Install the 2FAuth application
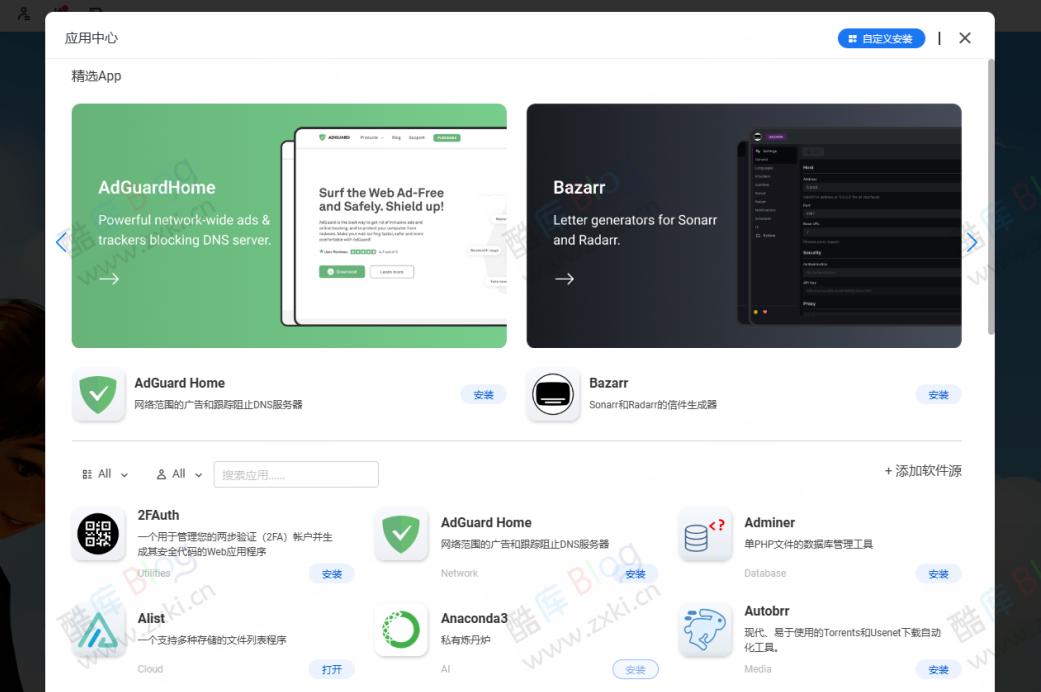Viewport: 1041px width, 692px height. pos(333,574)
